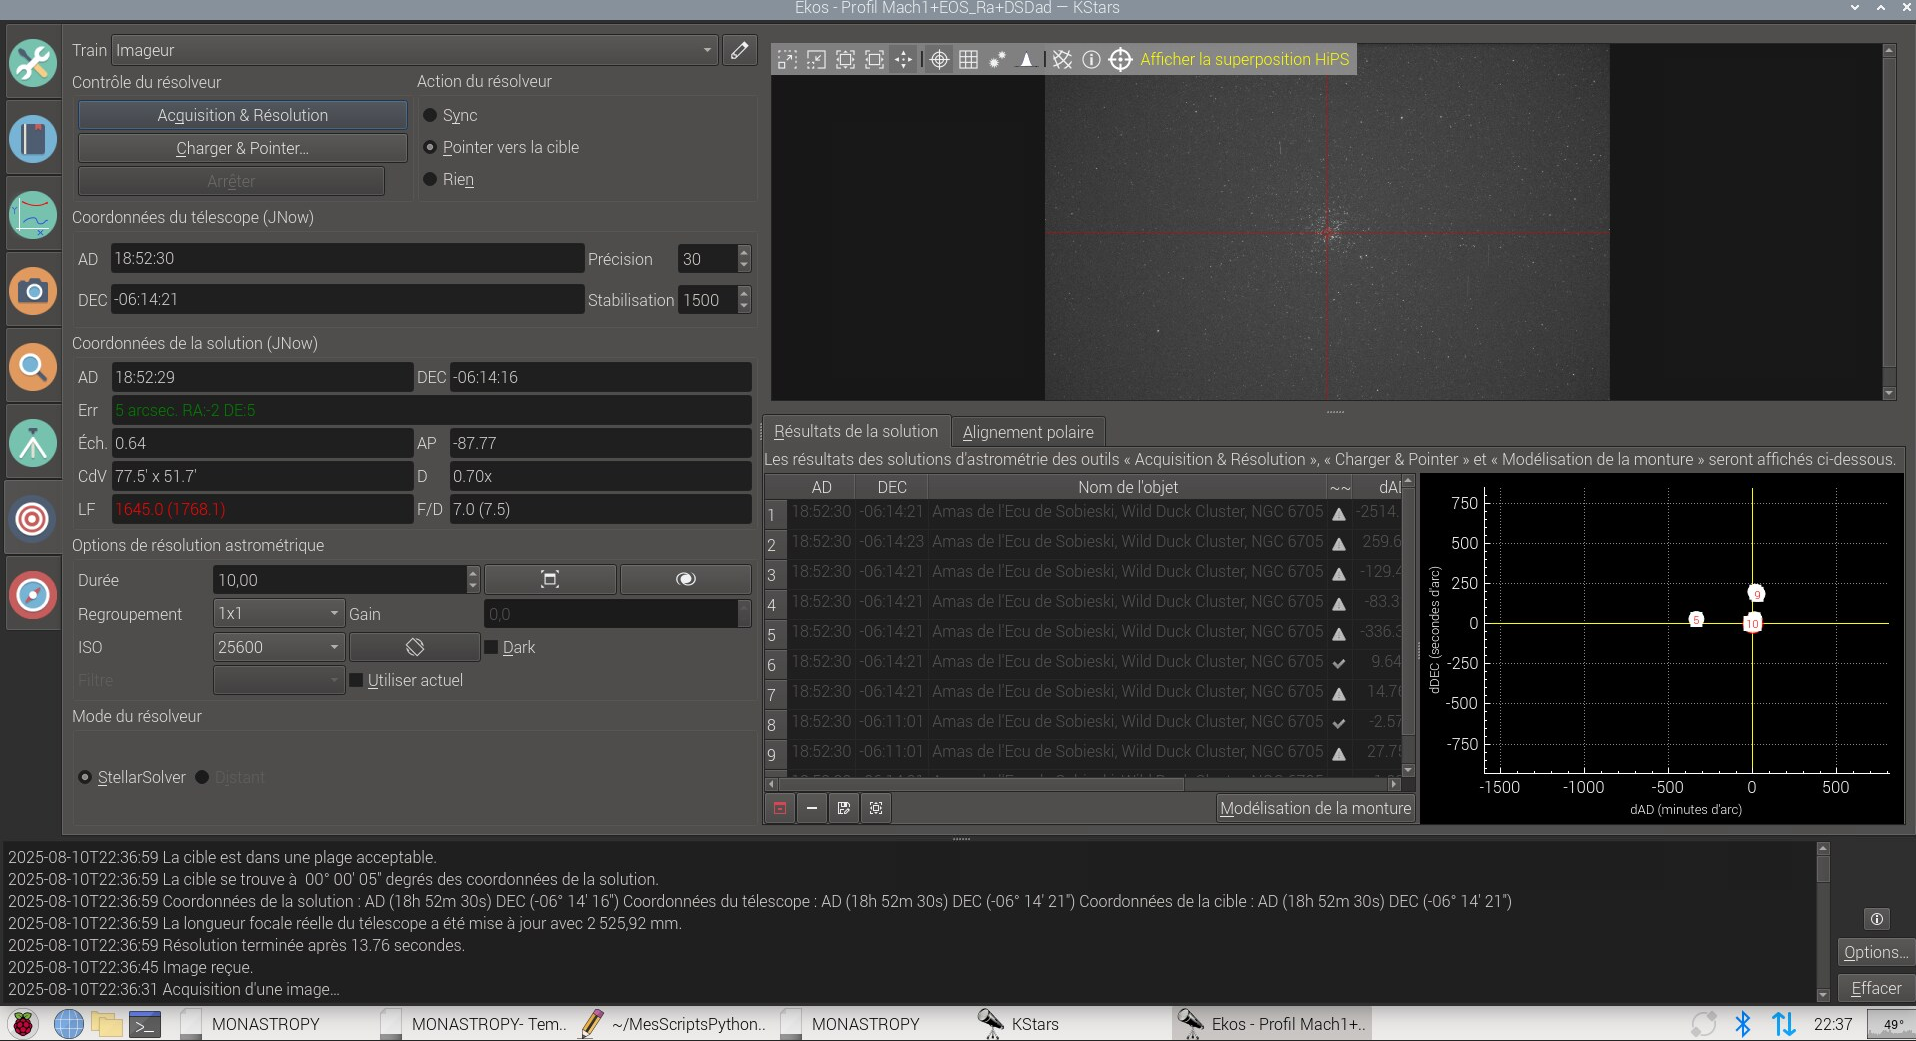The image size is (1916, 1041).
Task: Open the Regroupement 1x1 dropdown
Action: pos(279,613)
